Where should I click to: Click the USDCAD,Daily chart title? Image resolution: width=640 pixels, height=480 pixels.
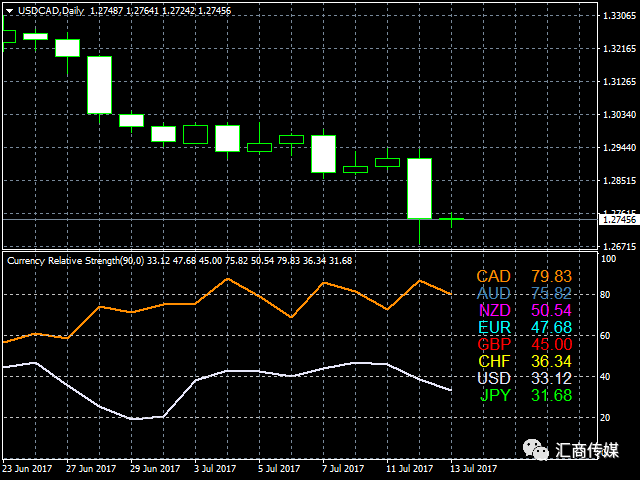coord(51,11)
